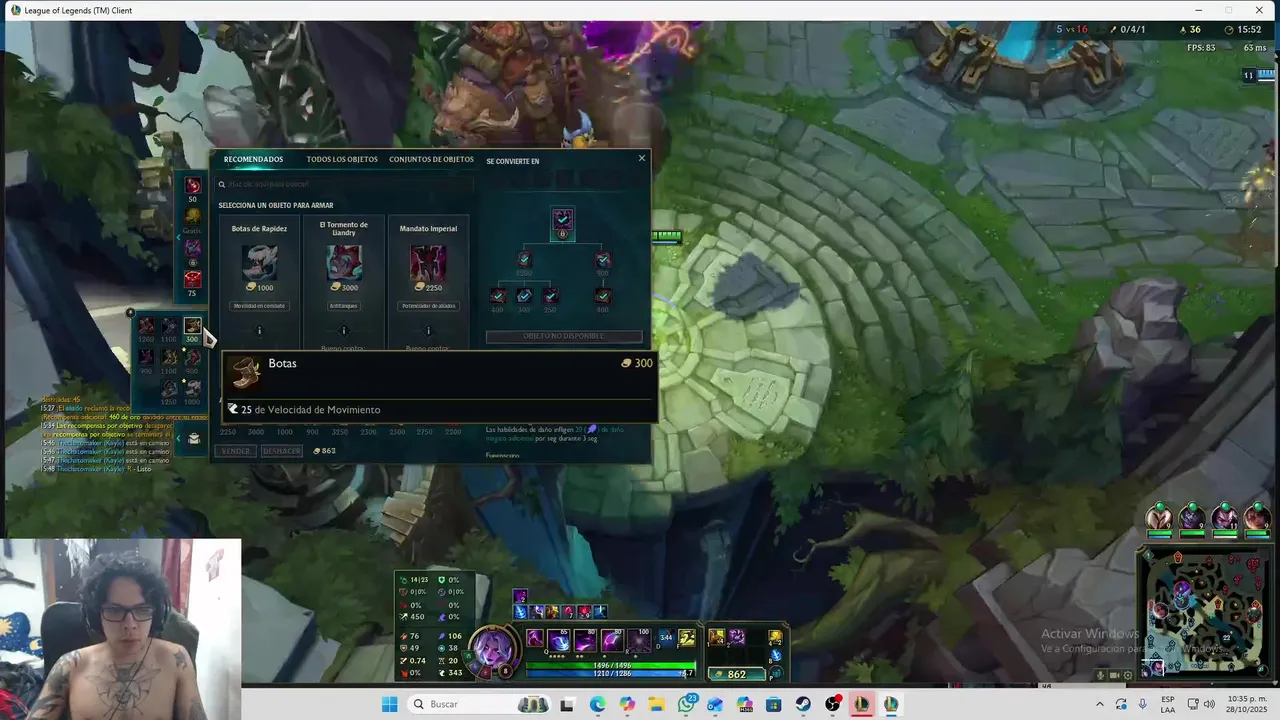Click the Antitanques tag

344,305
